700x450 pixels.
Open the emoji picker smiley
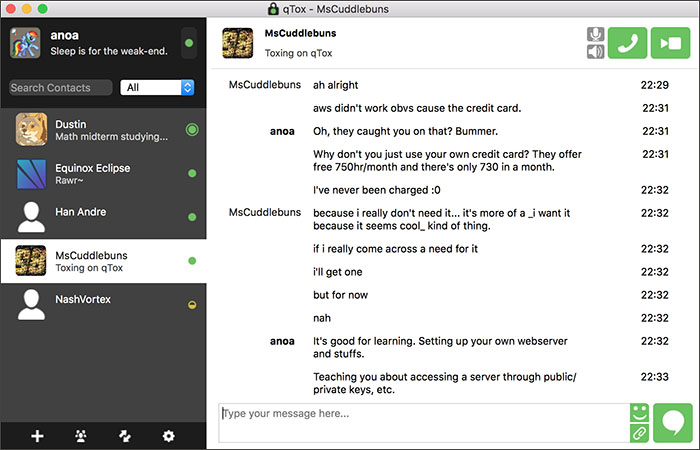(x=639, y=412)
